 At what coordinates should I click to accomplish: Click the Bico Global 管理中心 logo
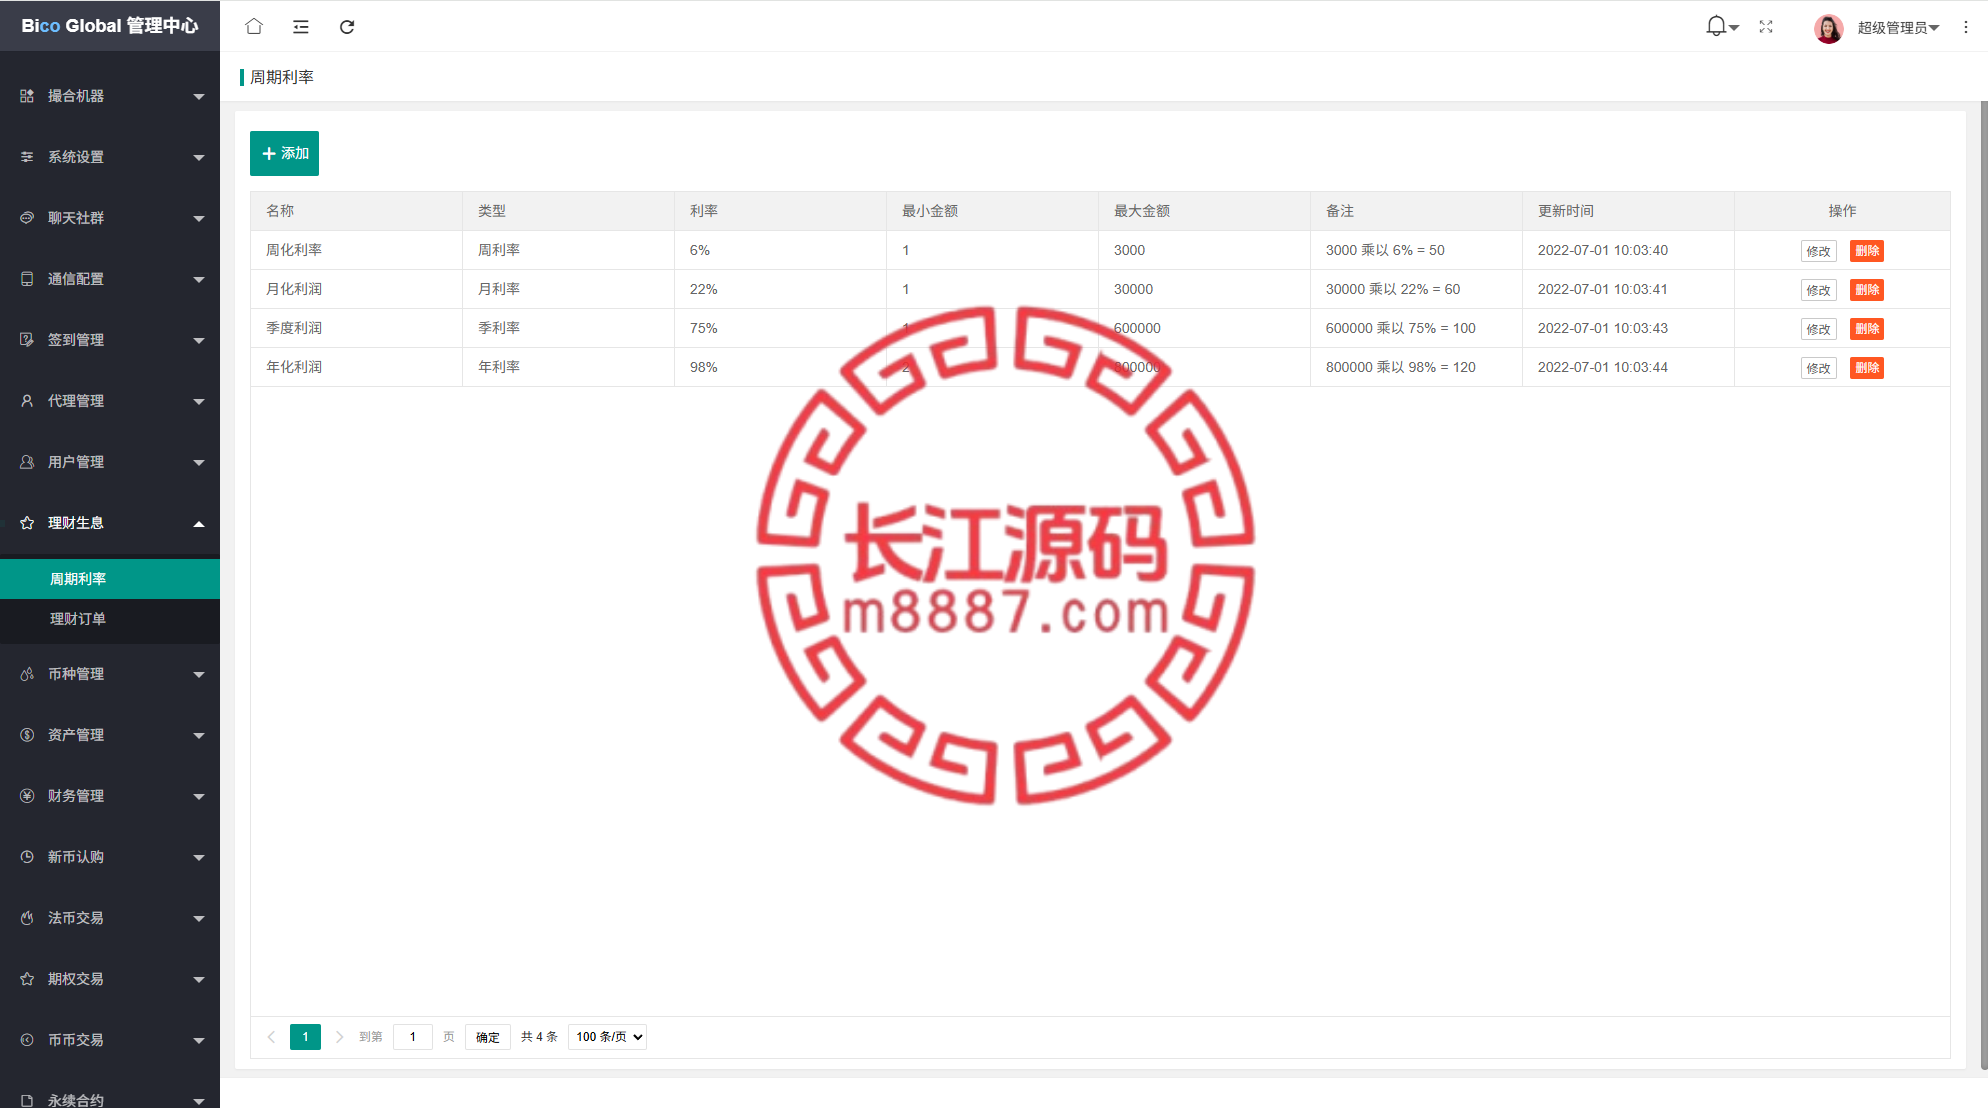click(x=110, y=26)
